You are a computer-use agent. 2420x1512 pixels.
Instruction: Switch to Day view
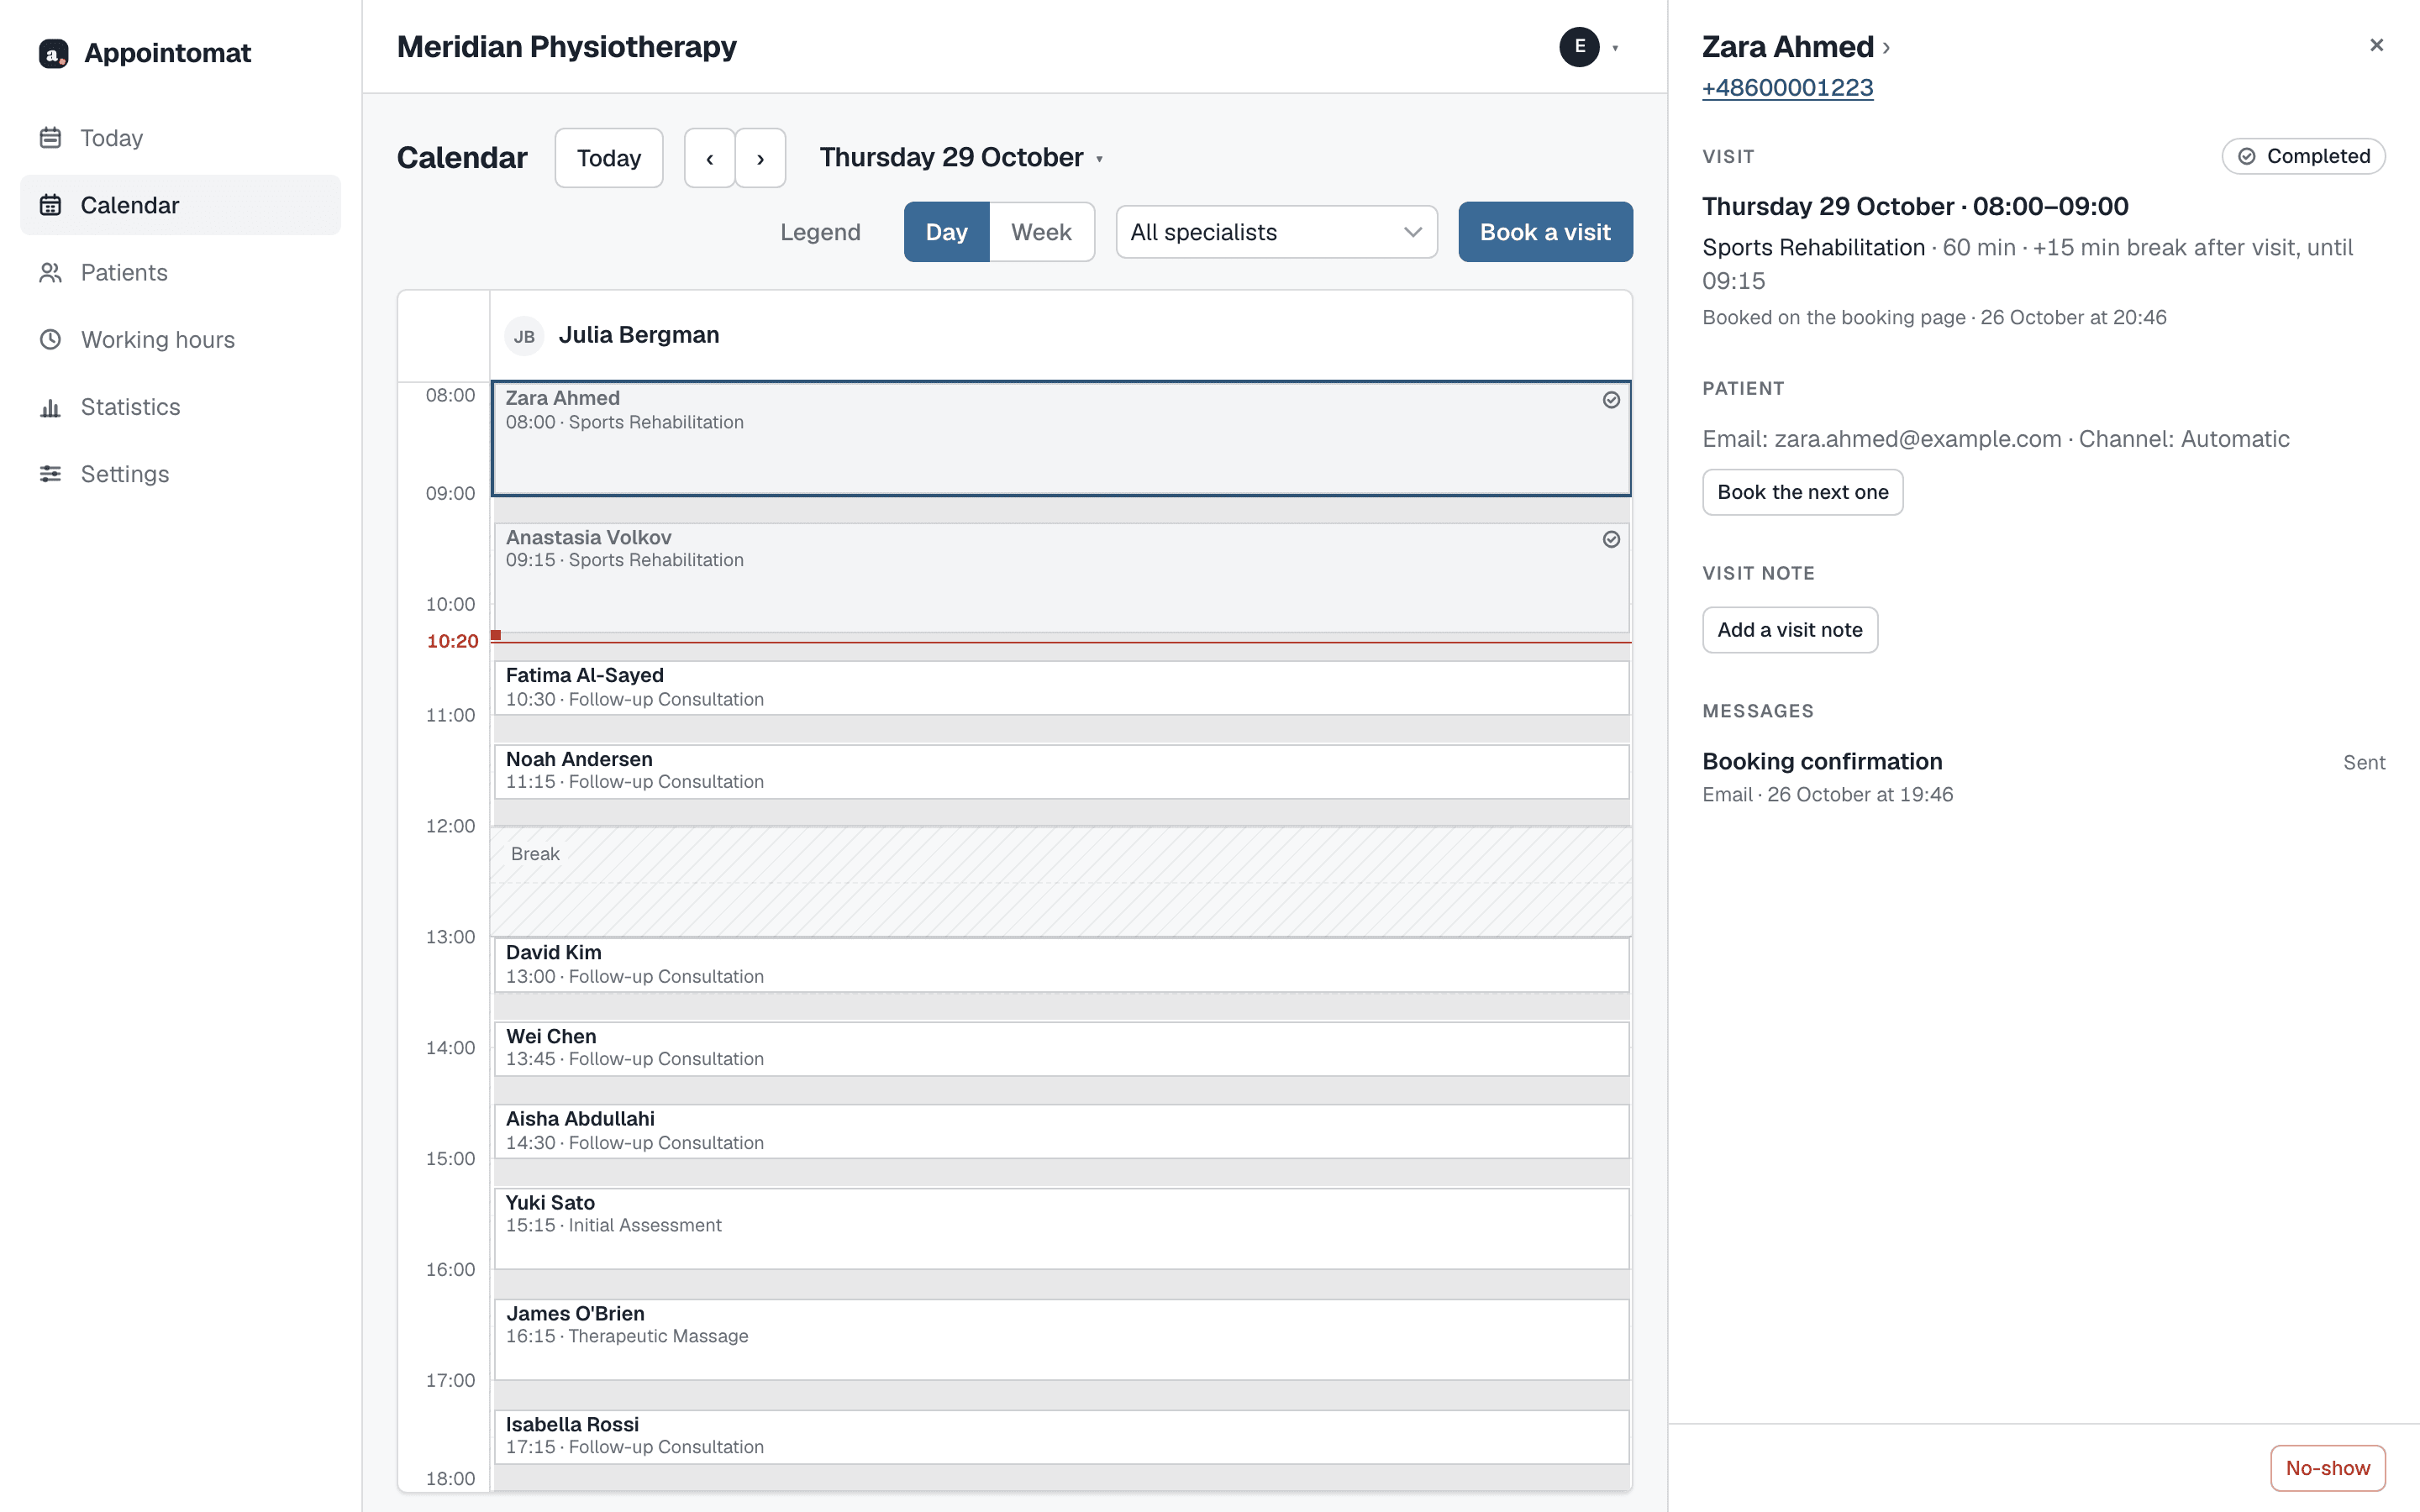946,232
